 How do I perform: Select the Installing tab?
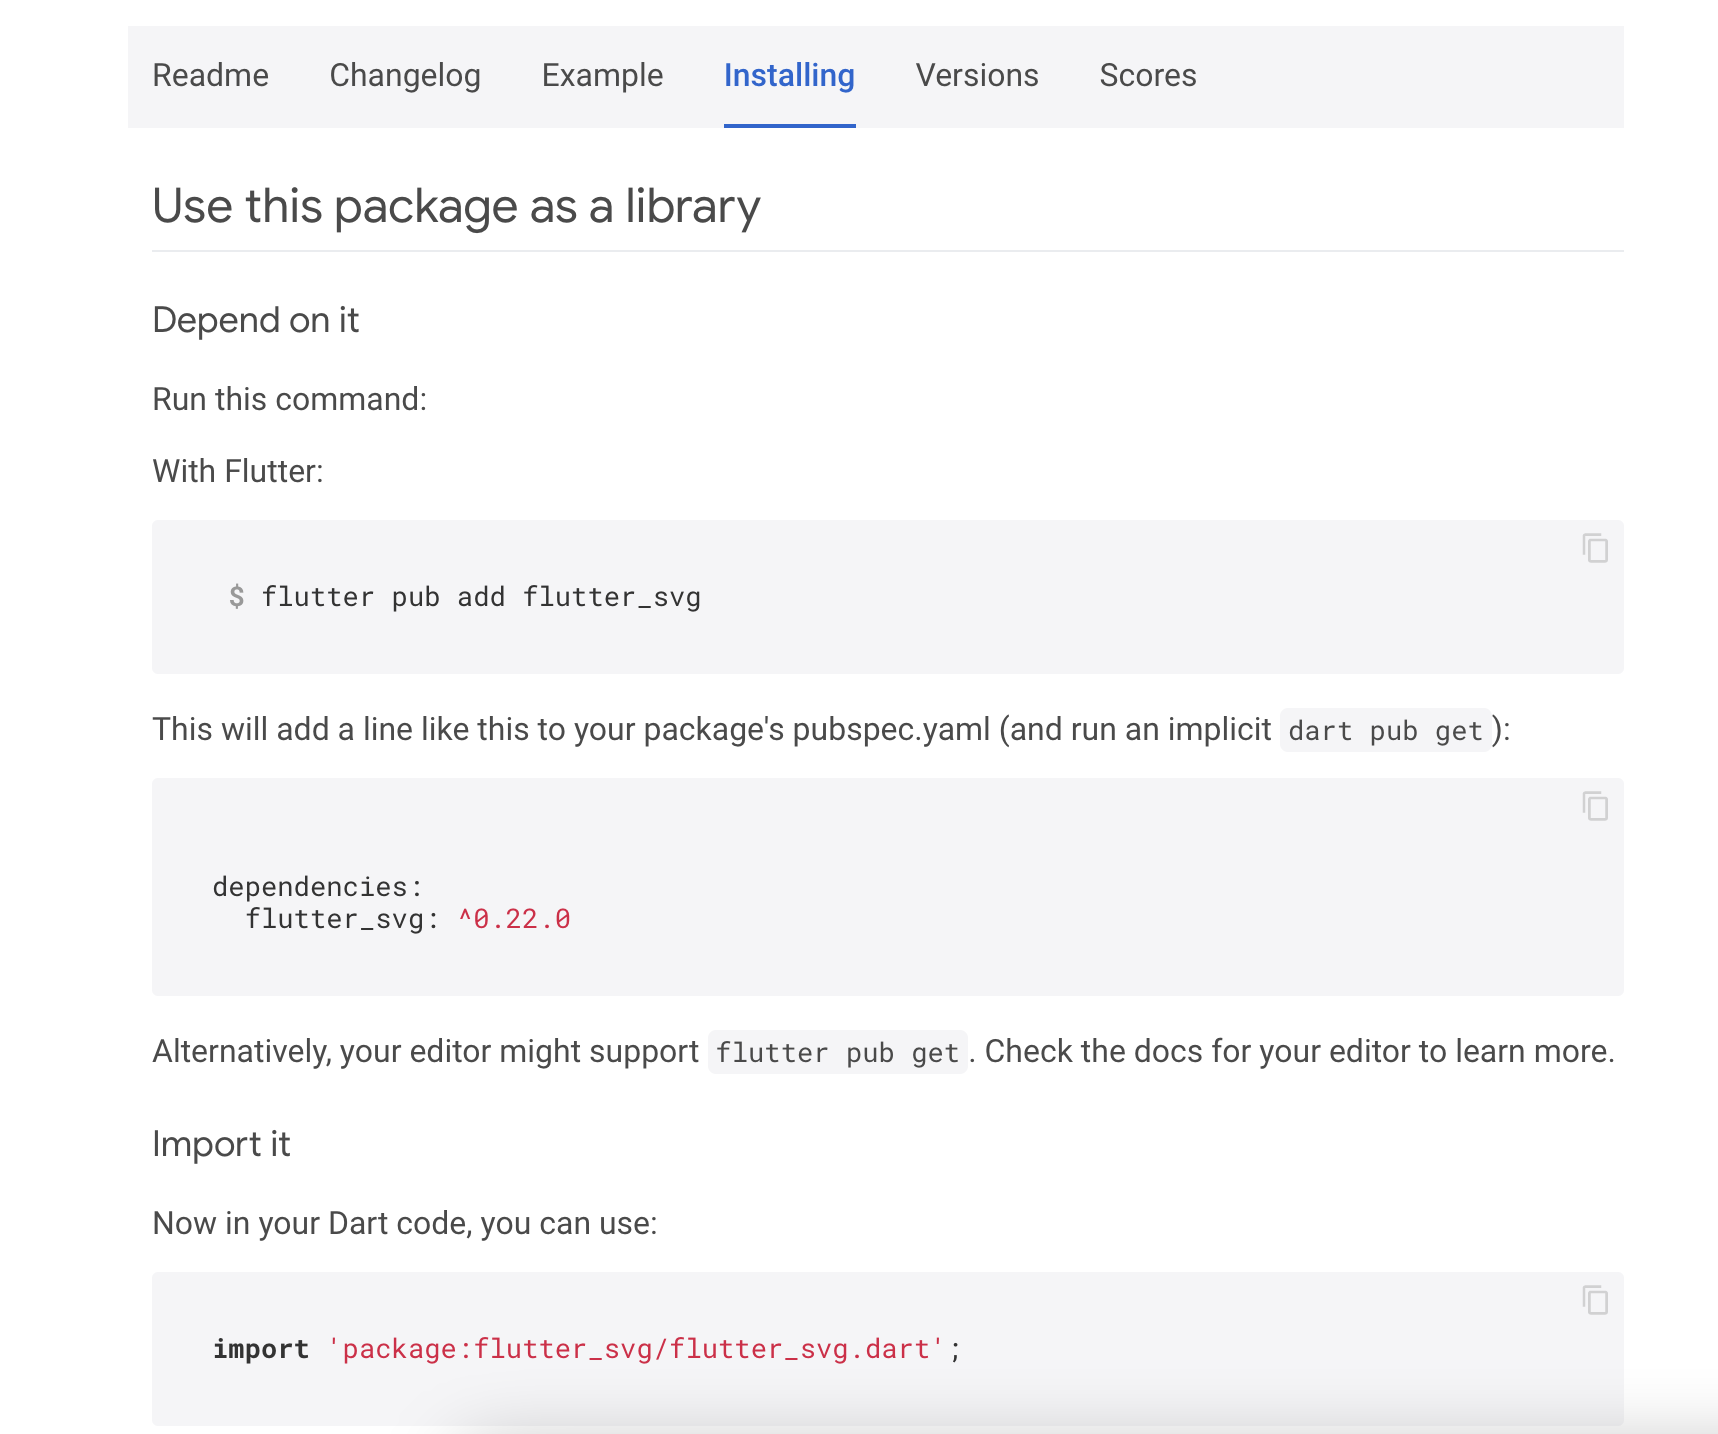click(x=789, y=76)
